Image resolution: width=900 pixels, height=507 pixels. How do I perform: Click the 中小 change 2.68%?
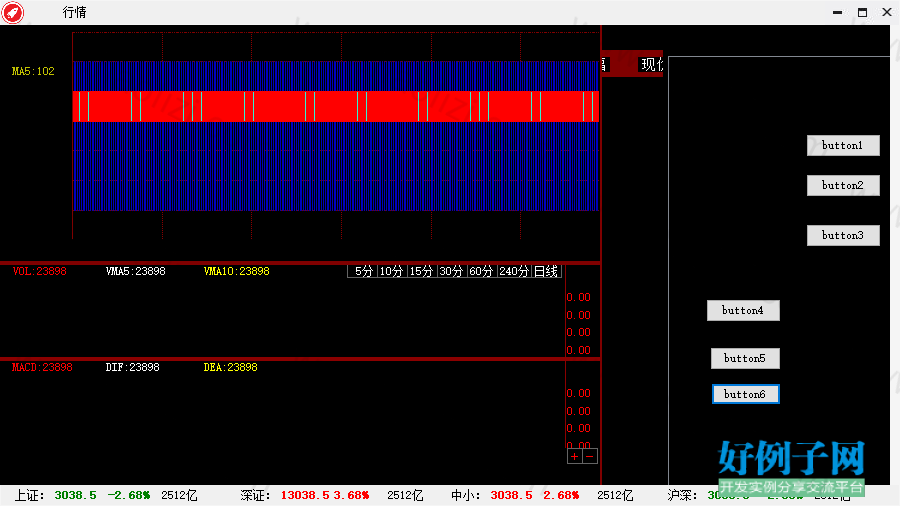click(561, 495)
